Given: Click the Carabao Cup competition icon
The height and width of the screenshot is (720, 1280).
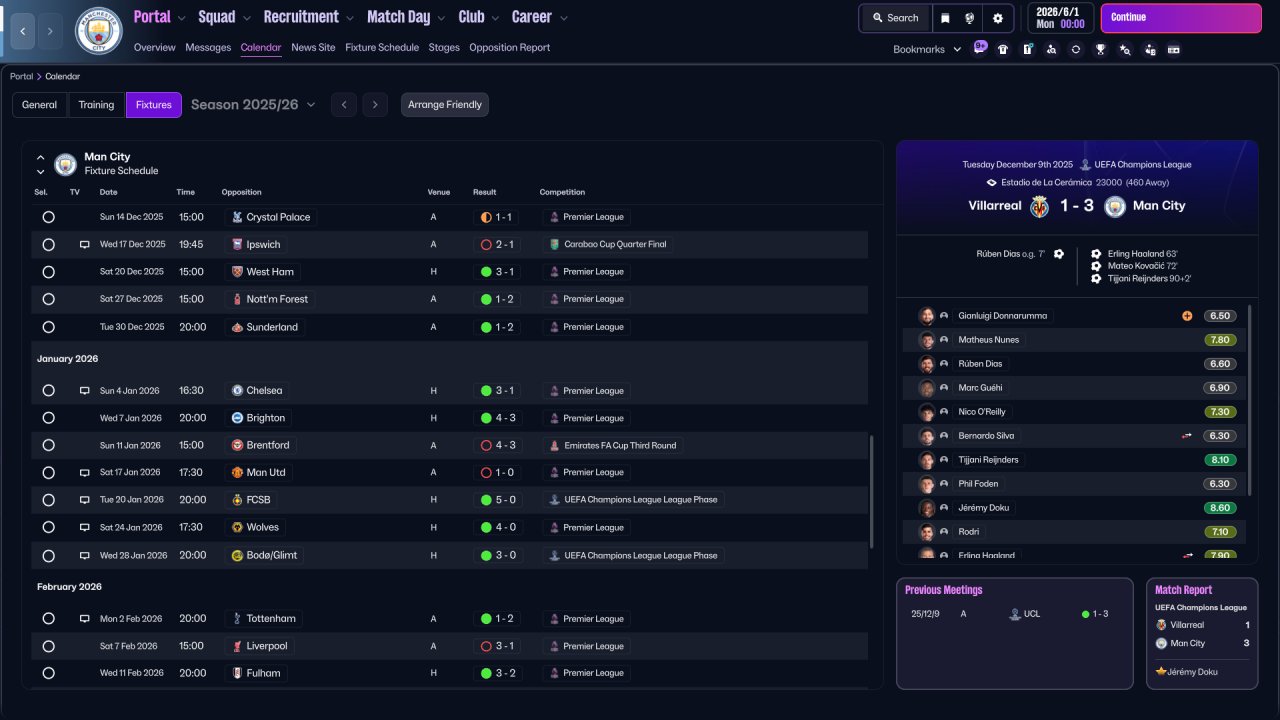Looking at the screenshot, I should coord(554,244).
